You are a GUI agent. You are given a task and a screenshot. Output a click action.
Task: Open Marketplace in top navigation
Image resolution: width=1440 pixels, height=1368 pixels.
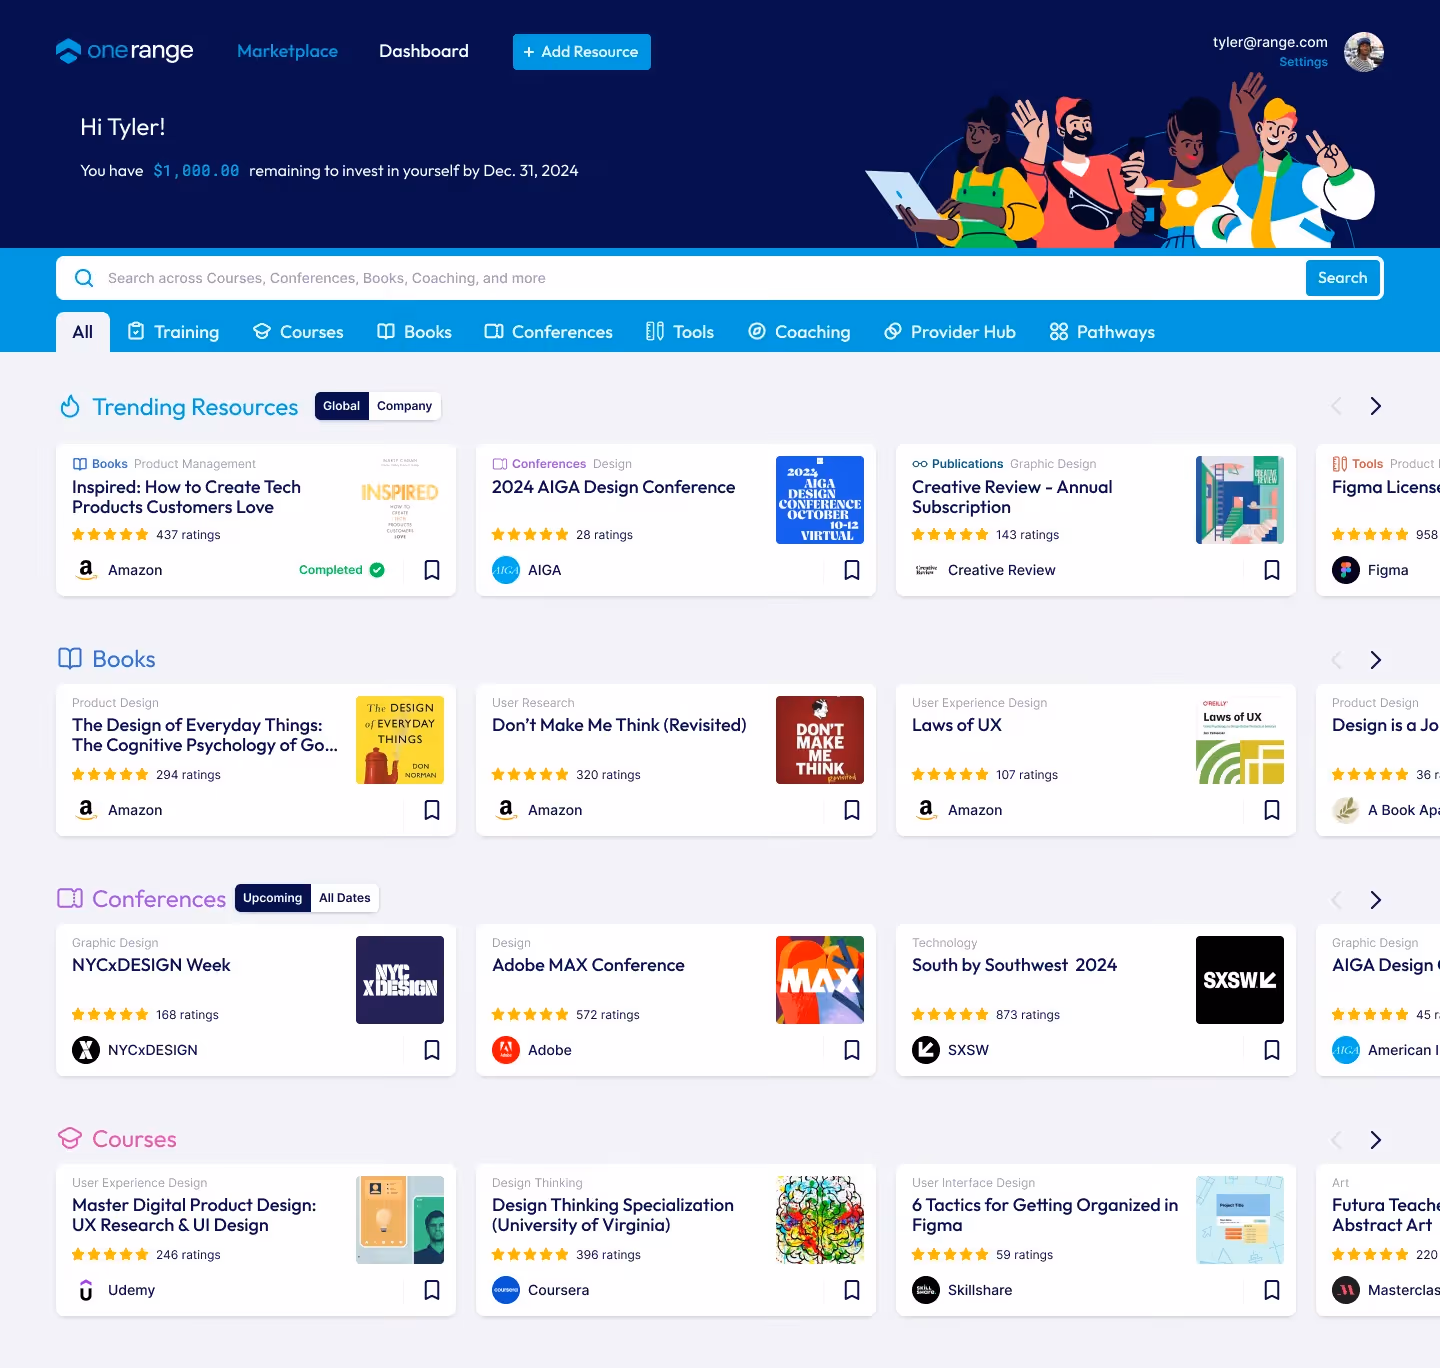point(287,51)
